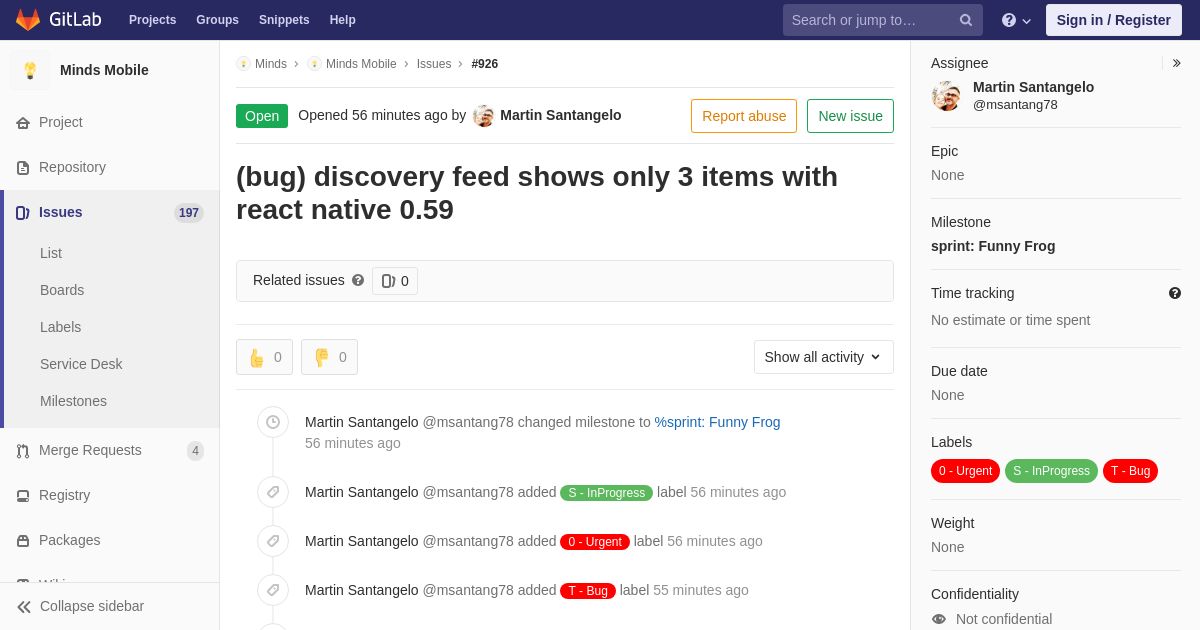
Task: Click the Time tracking help icon
Action: (1175, 293)
